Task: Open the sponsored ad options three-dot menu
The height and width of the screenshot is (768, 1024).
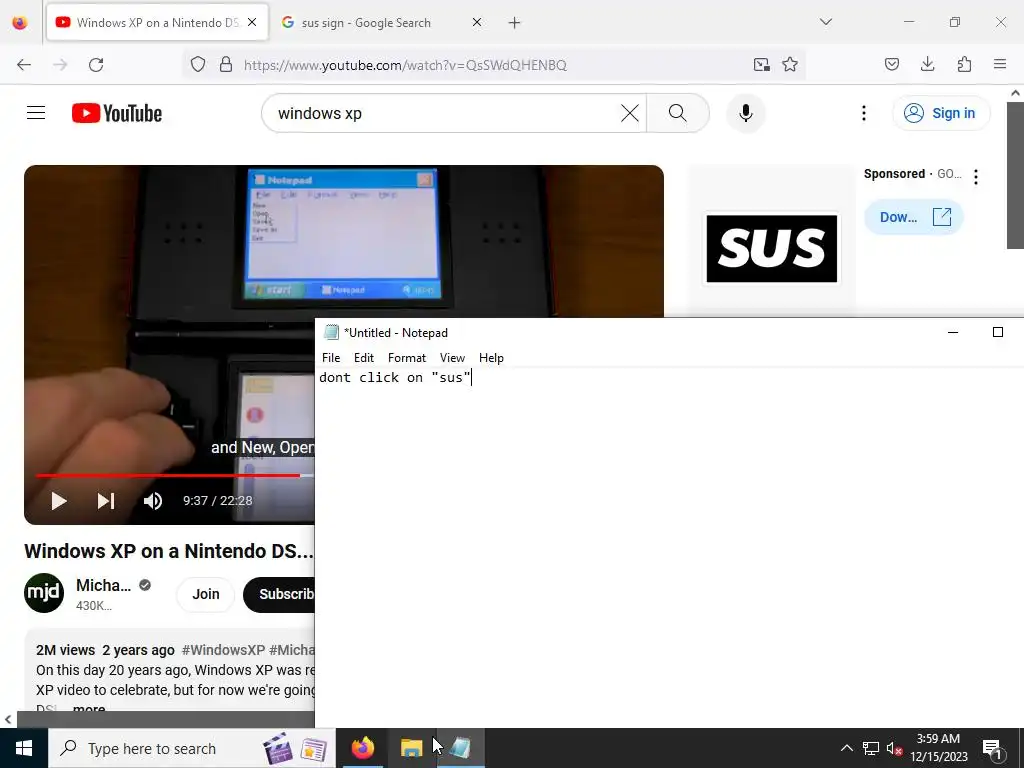Action: click(976, 176)
